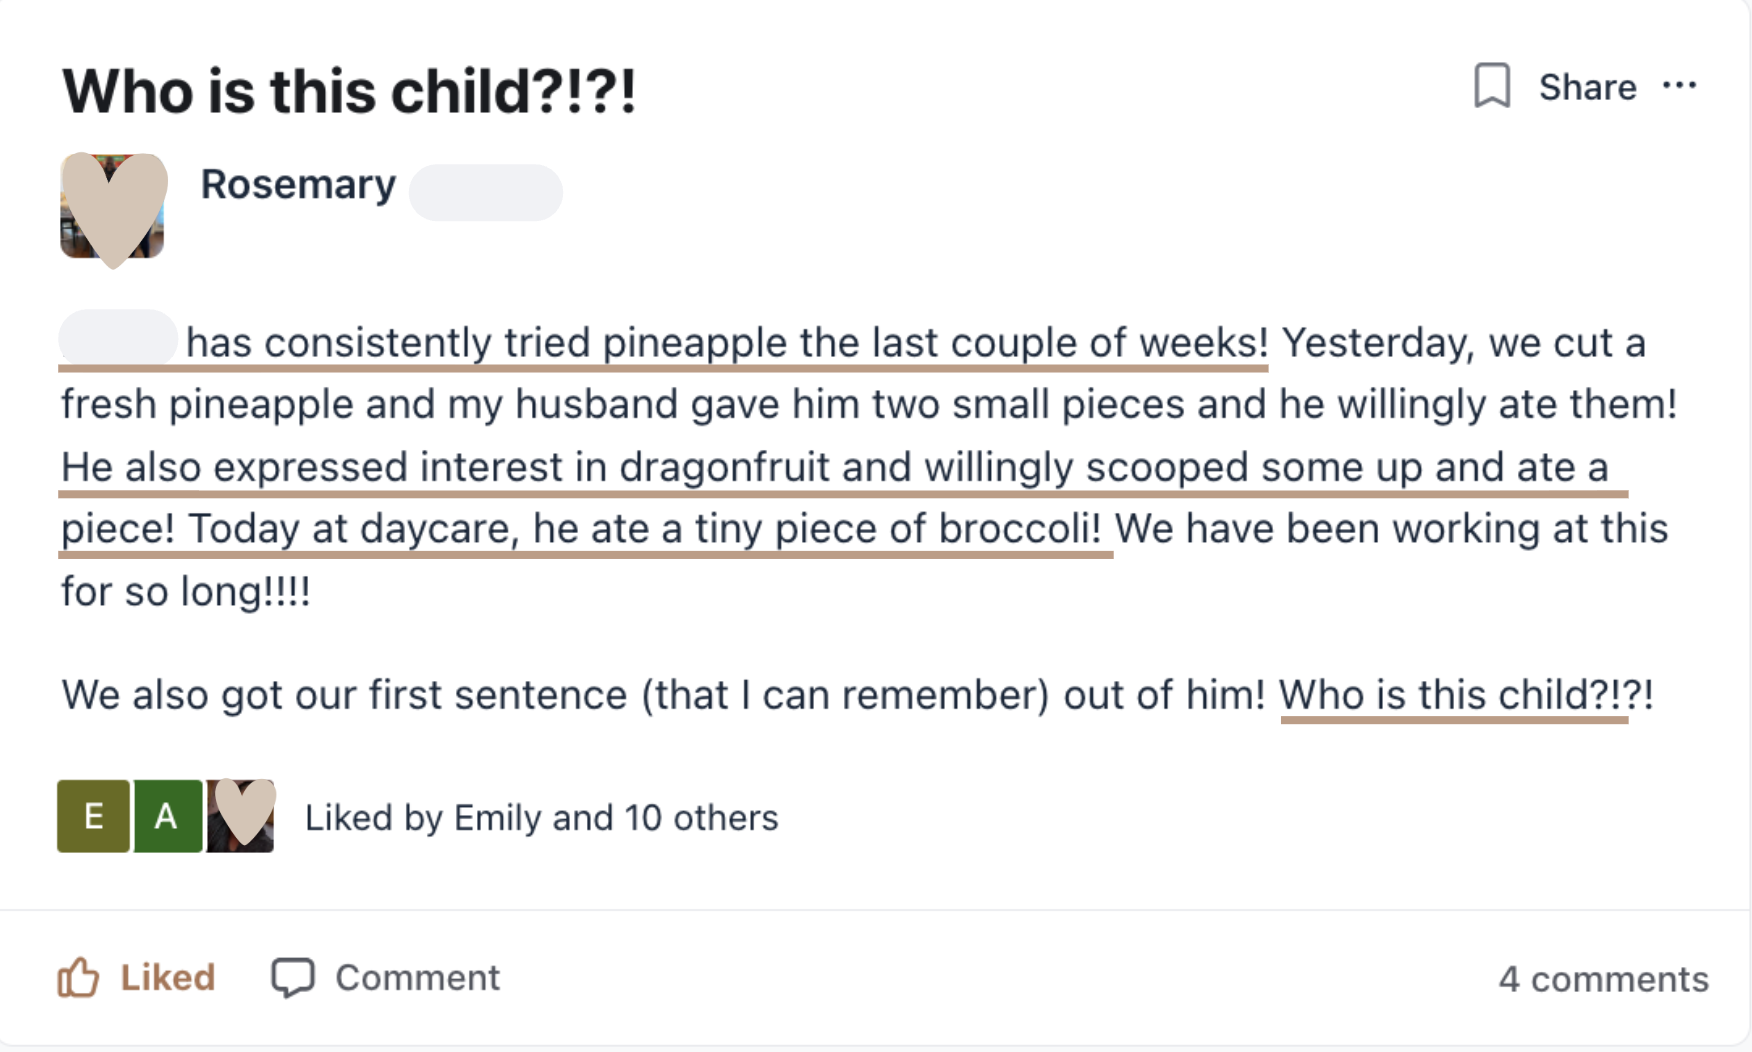Click the green A avatar
Image resolution: width=1752 pixels, height=1052 pixels.
167,816
